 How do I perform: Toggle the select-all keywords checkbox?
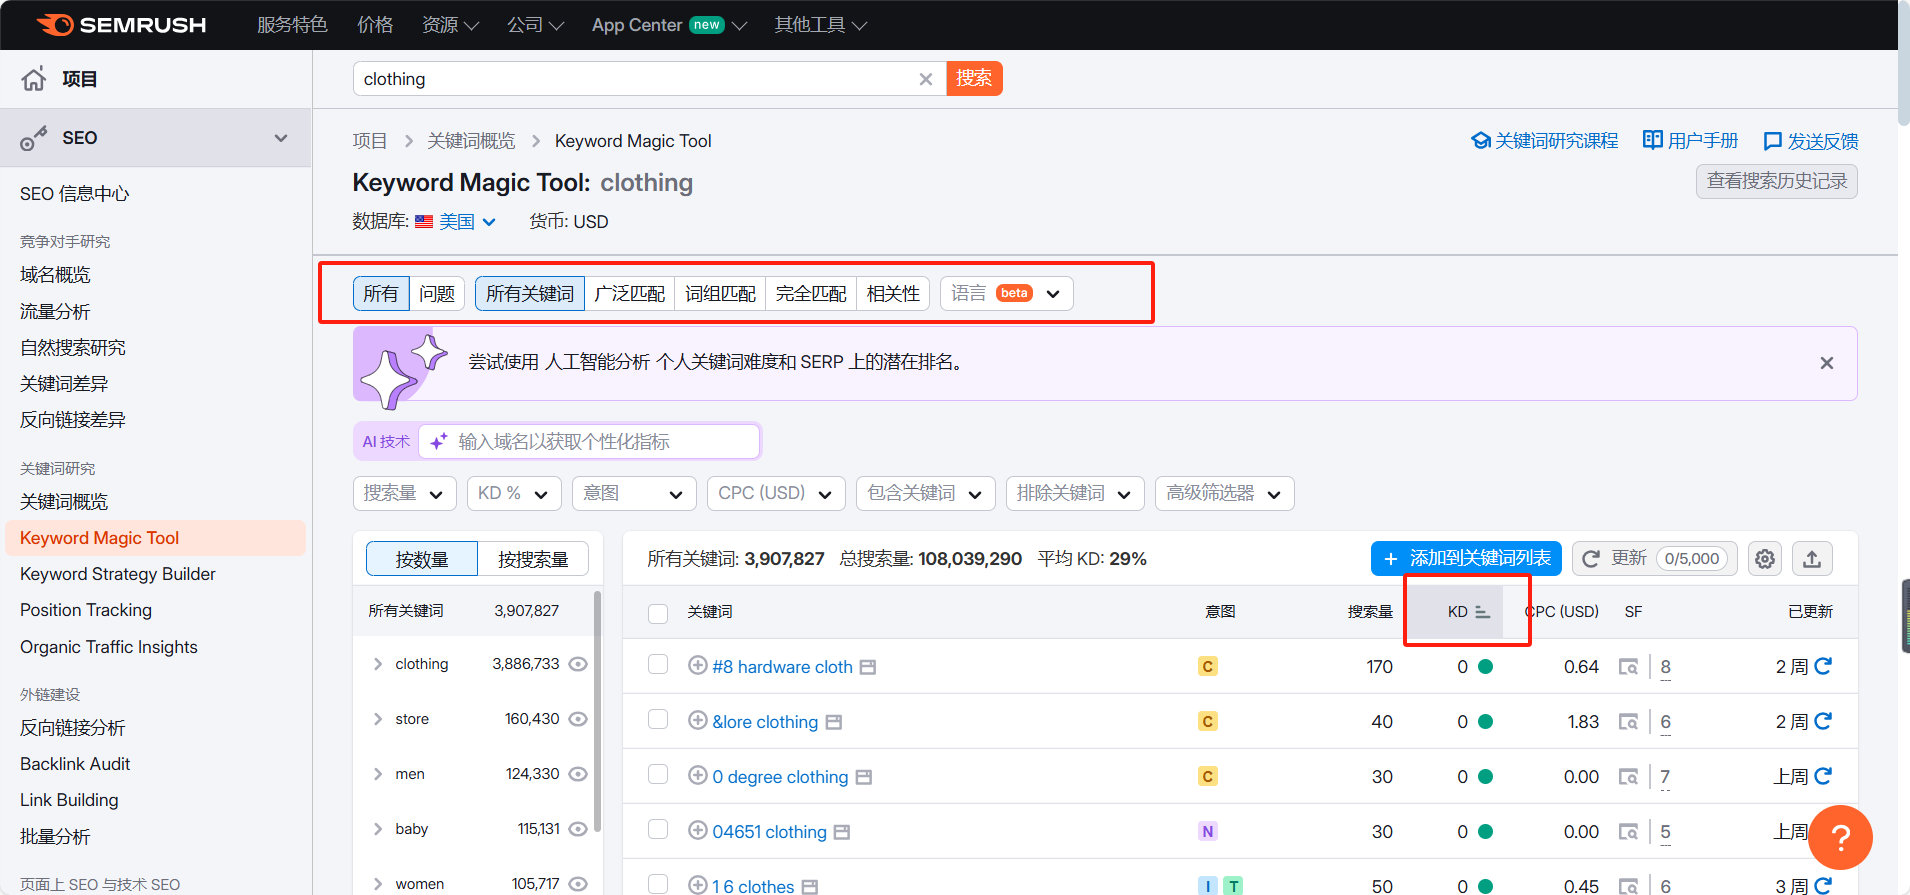tap(658, 613)
